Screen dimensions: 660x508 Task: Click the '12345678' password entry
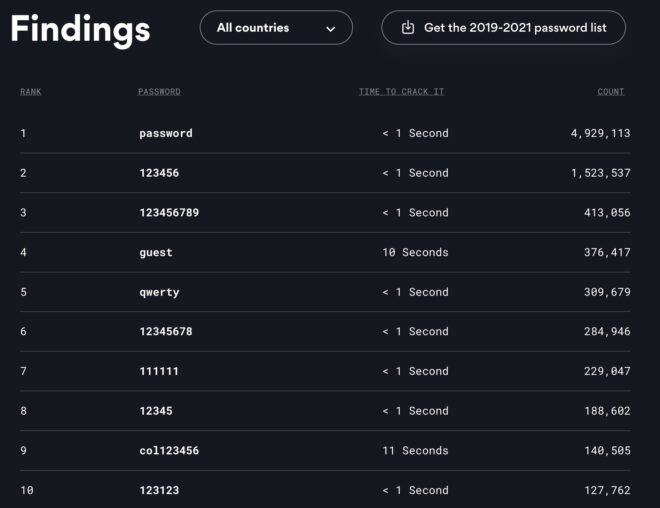166,332
